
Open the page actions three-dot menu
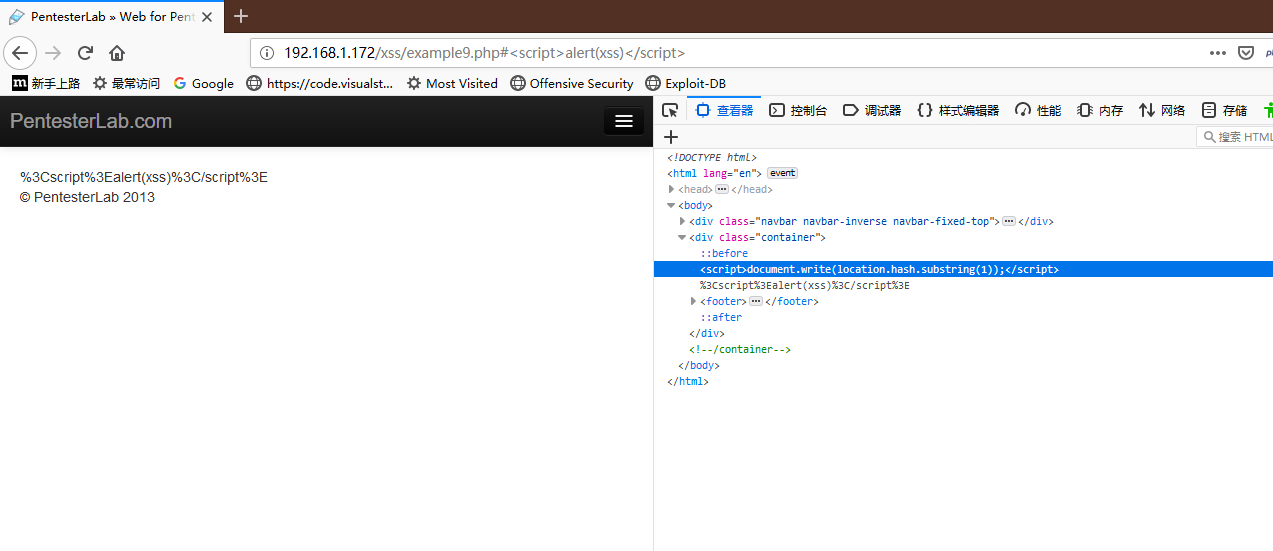click(x=1217, y=53)
